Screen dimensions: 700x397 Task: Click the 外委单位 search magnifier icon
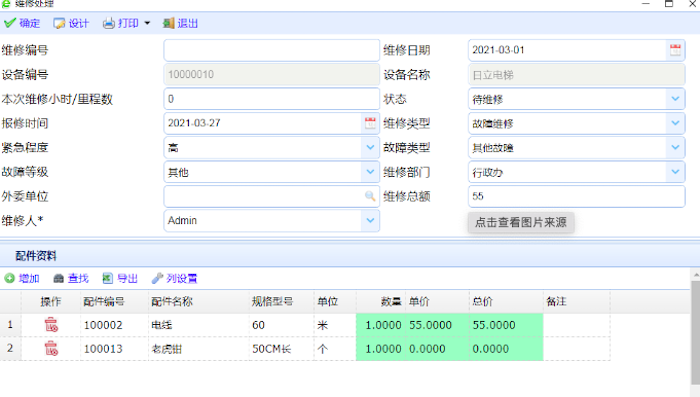point(370,196)
